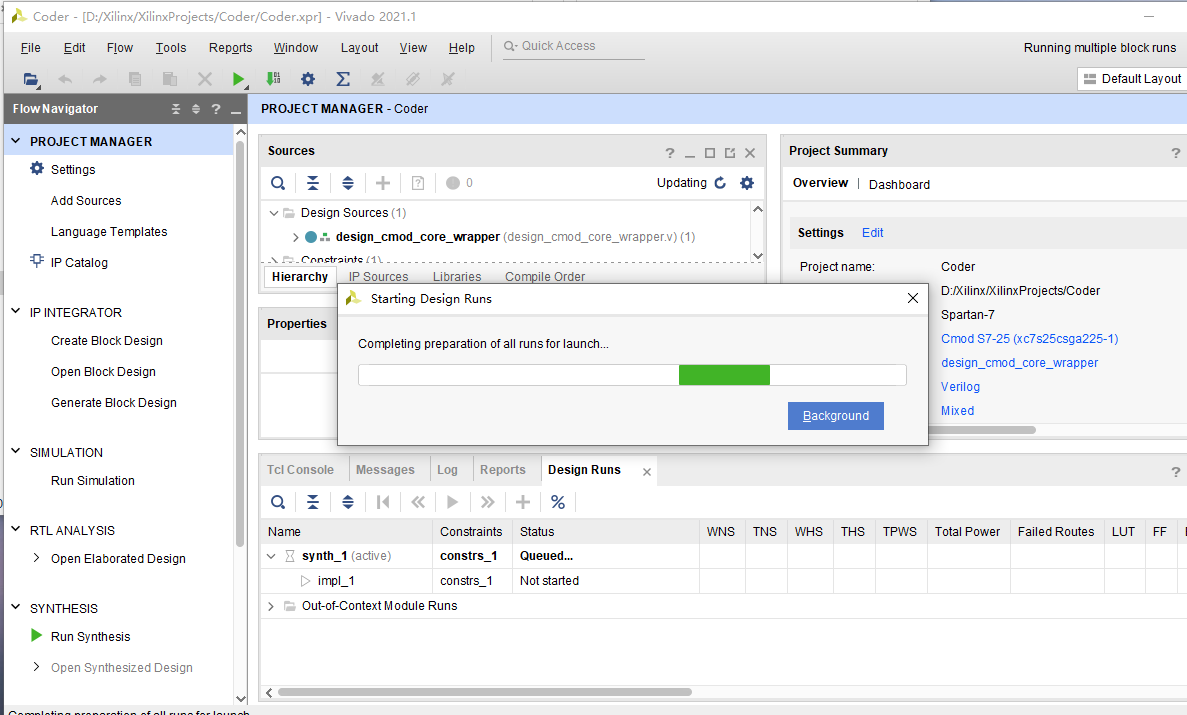Viewport: 1187px width, 715px height.
Task: Click the Verilog target language link
Action: click(x=961, y=386)
